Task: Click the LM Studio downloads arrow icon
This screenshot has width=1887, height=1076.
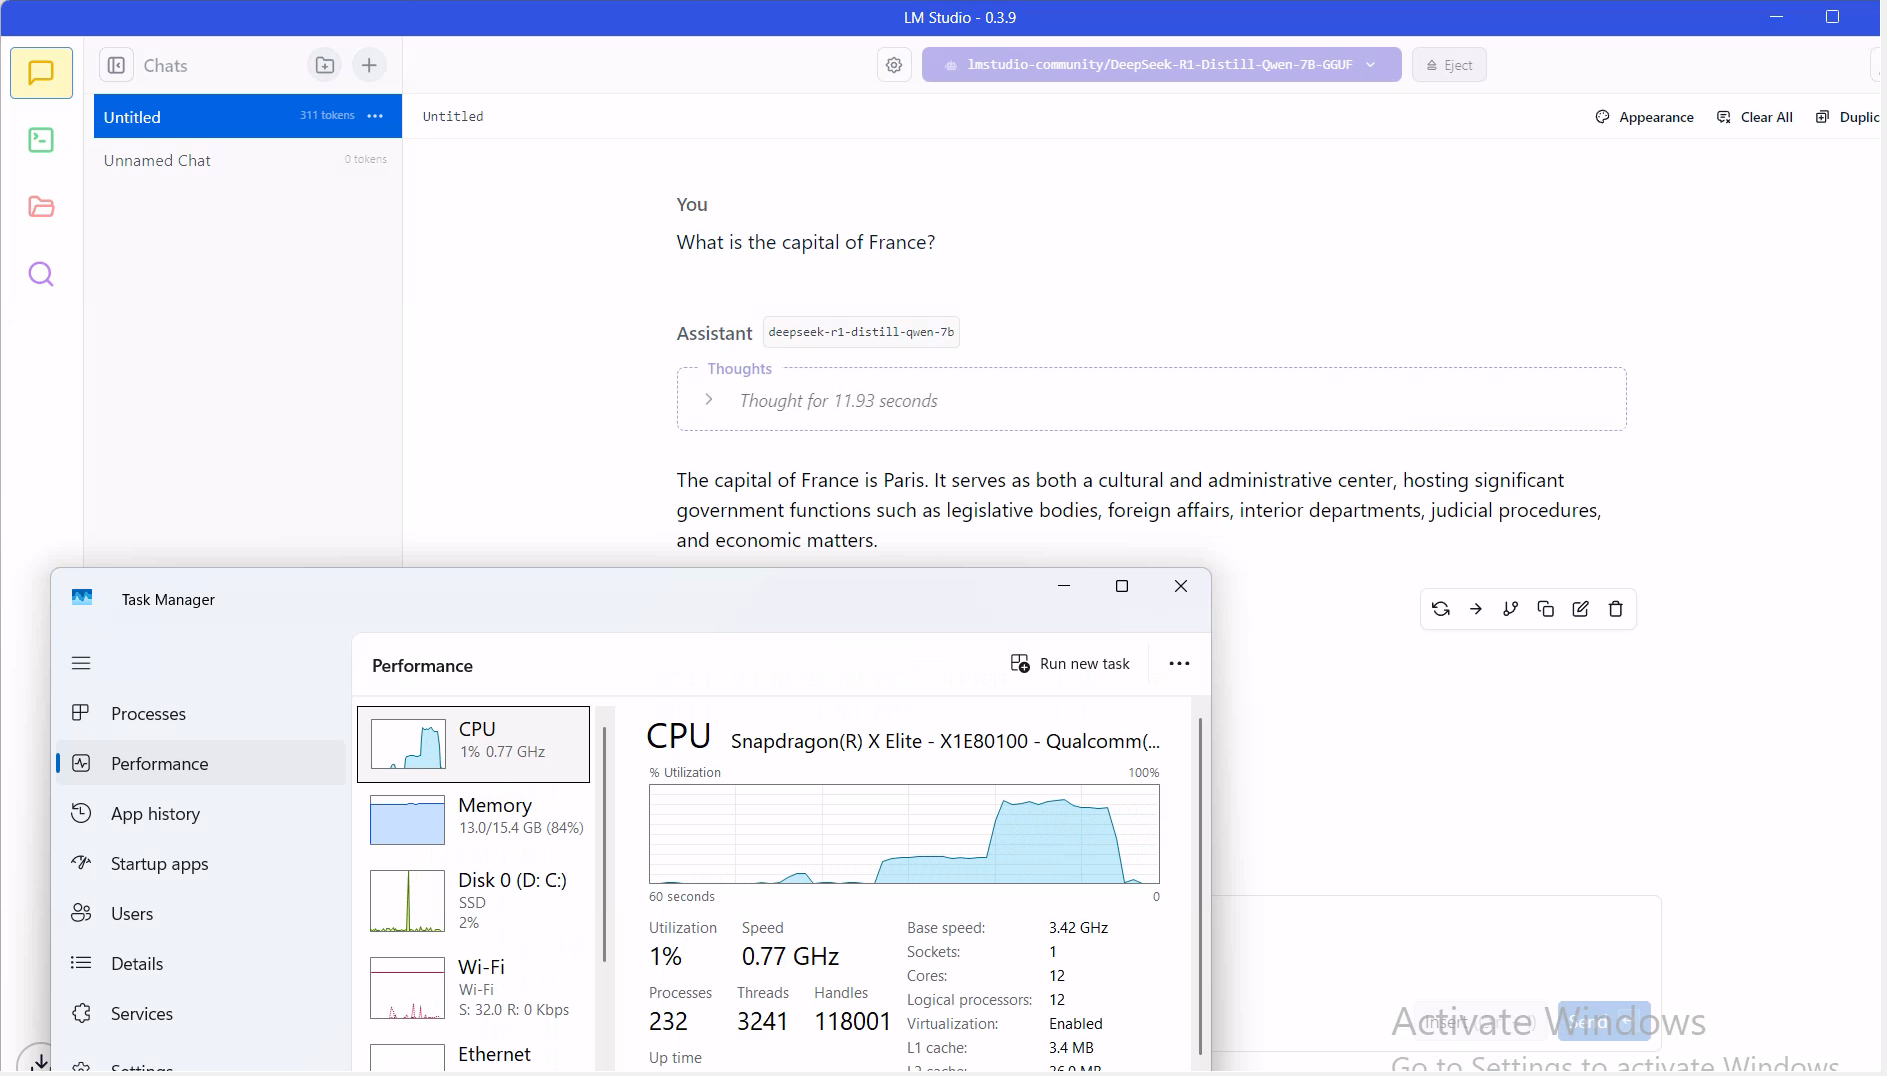Action: point(38,1059)
